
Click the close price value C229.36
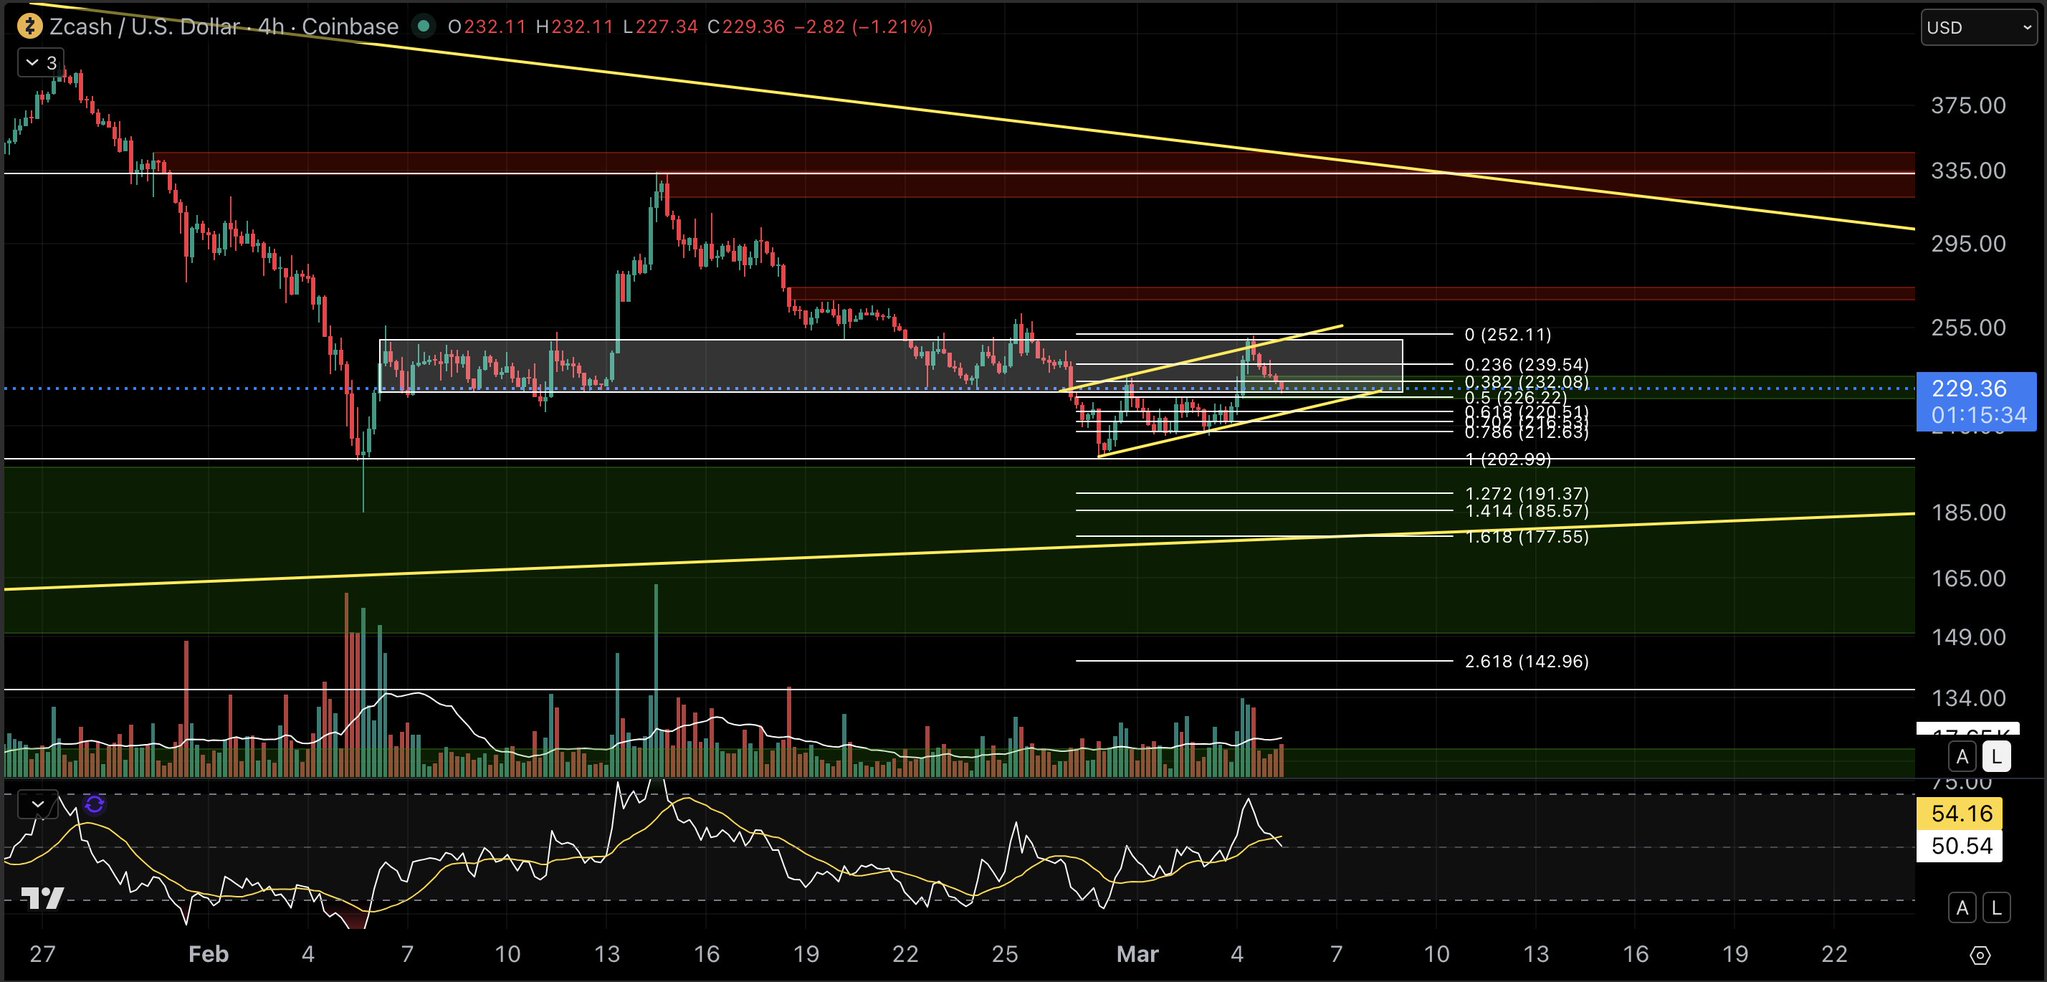click(745, 27)
